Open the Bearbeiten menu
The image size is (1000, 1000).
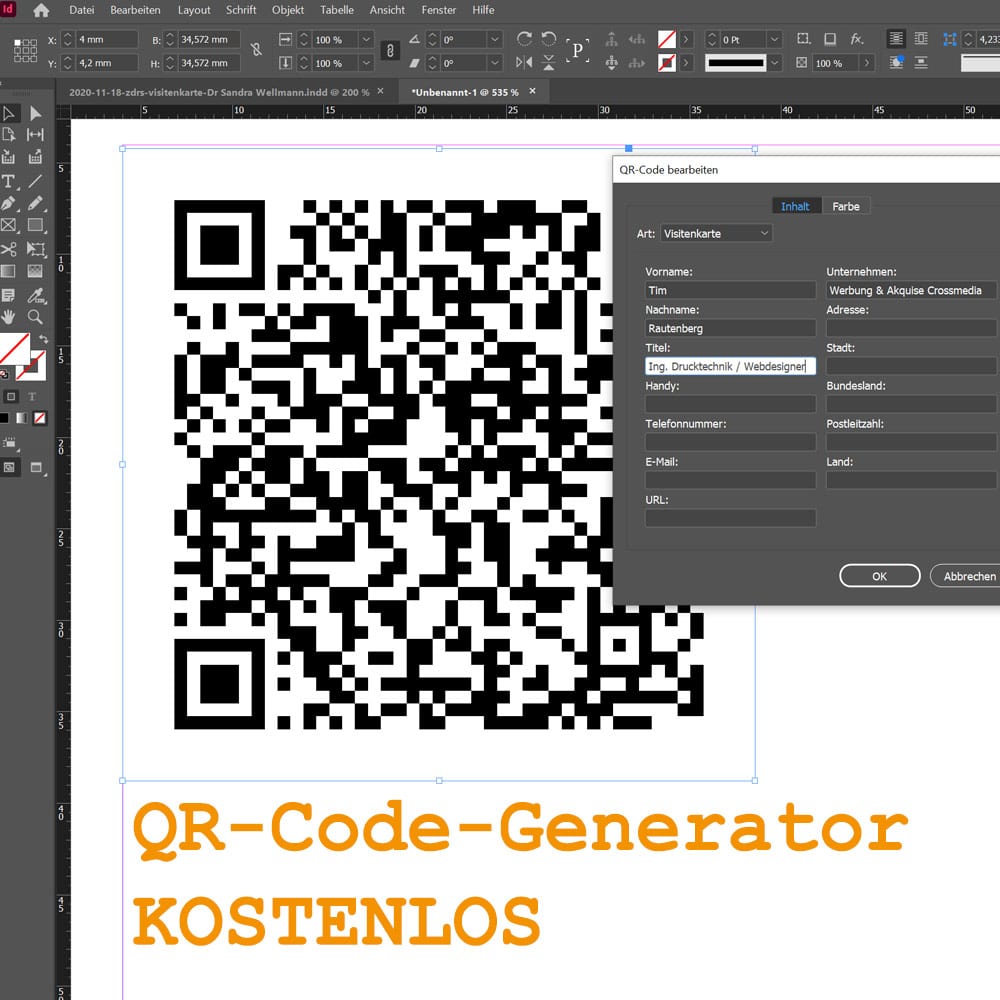click(135, 10)
